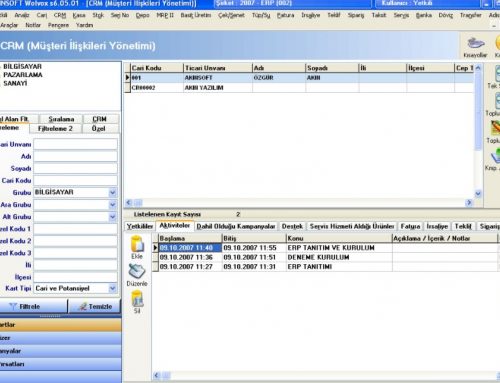Click the Temizle button

tap(95, 306)
